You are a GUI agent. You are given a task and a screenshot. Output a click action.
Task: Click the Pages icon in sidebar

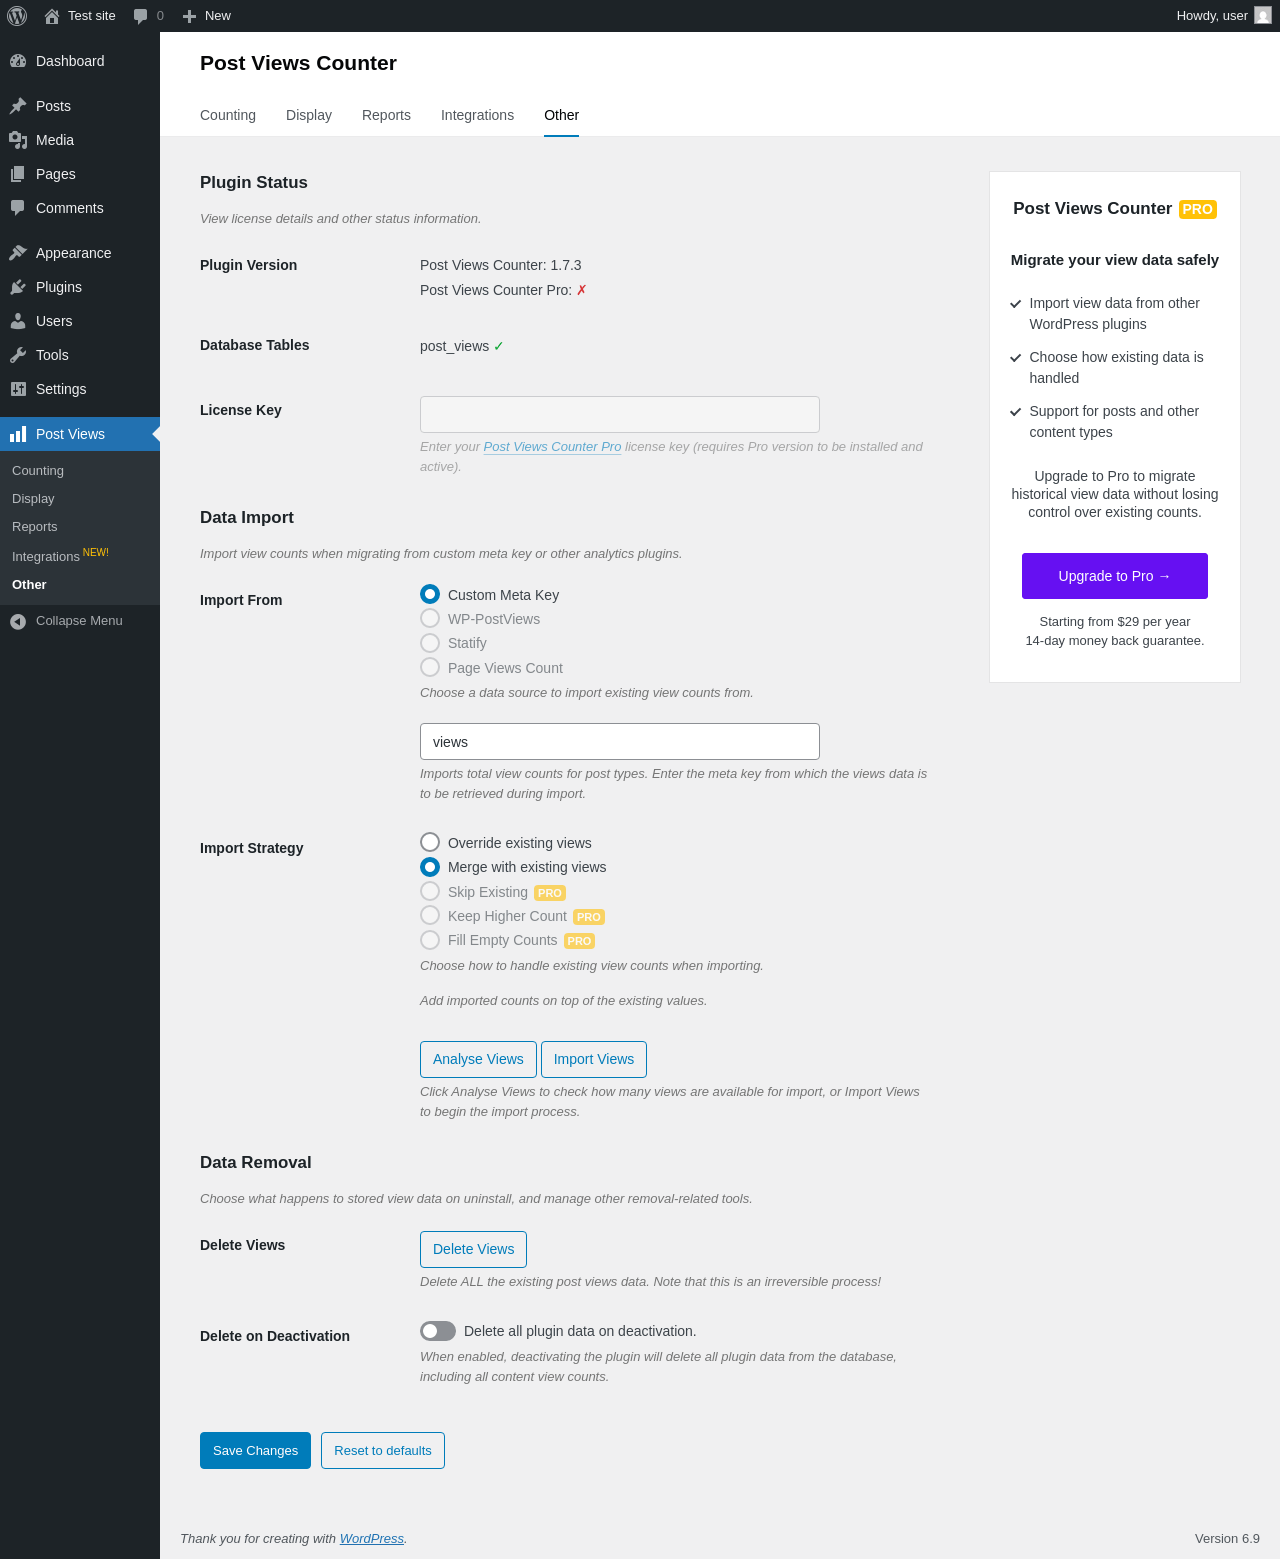[x=18, y=174]
